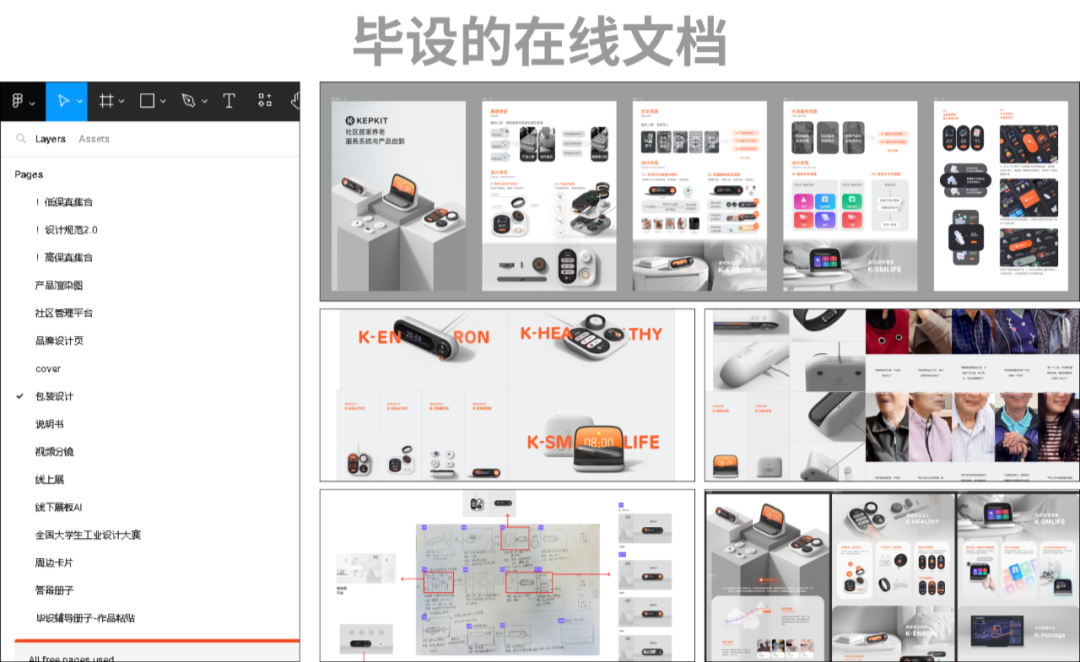The image size is (1080, 662).
Task: Open the Frame tool options chevron
Action: tap(121, 102)
